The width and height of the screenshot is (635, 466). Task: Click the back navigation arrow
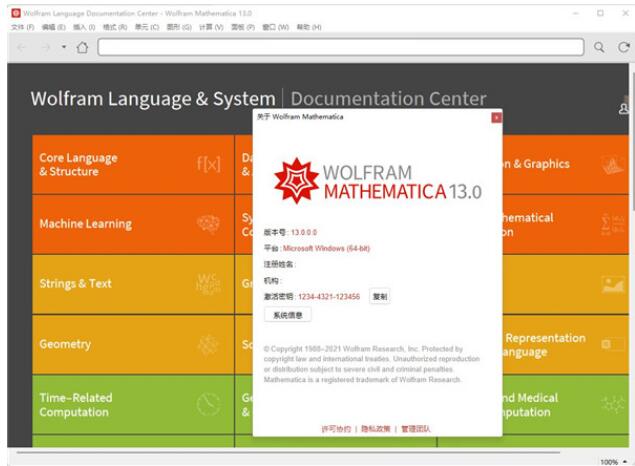pos(22,48)
